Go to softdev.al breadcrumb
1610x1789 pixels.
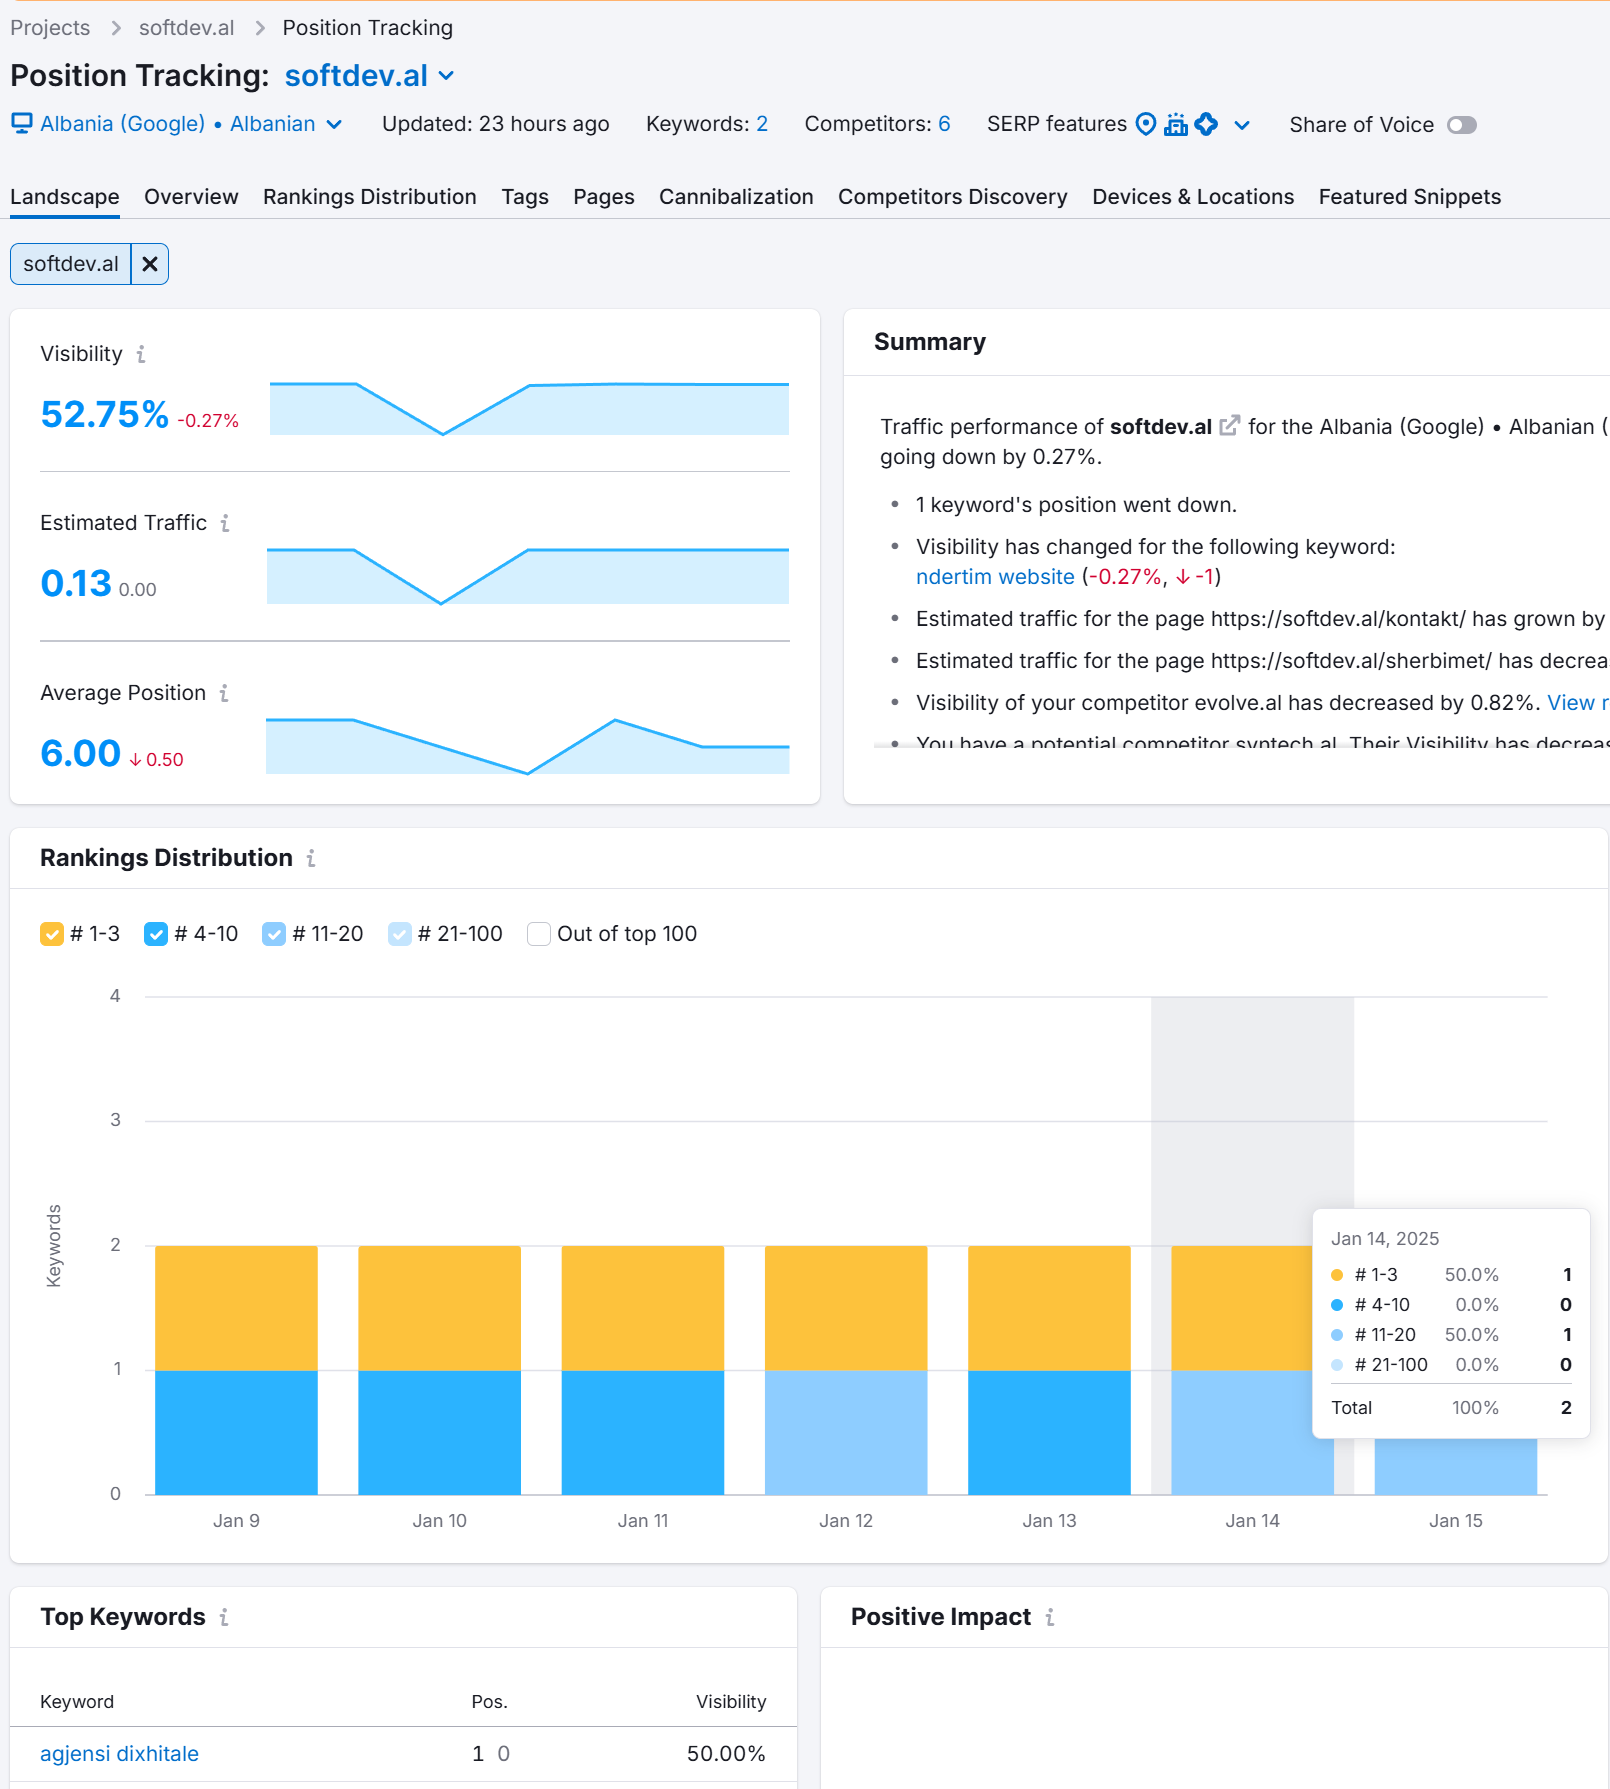[187, 28]
